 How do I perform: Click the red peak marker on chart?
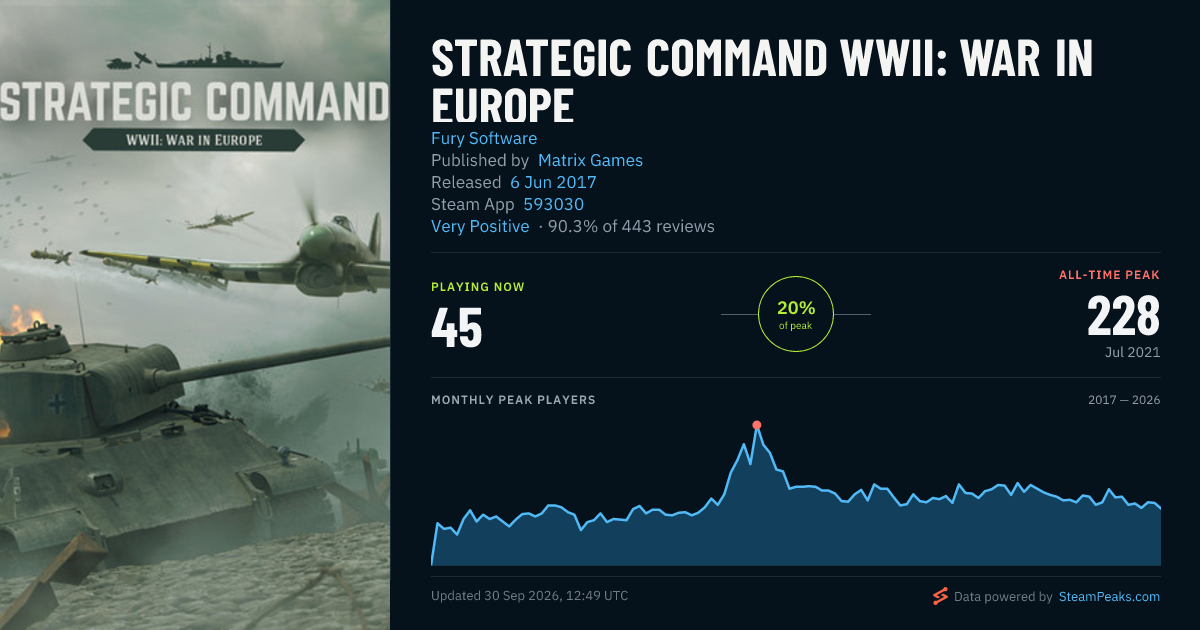point(757,425)
